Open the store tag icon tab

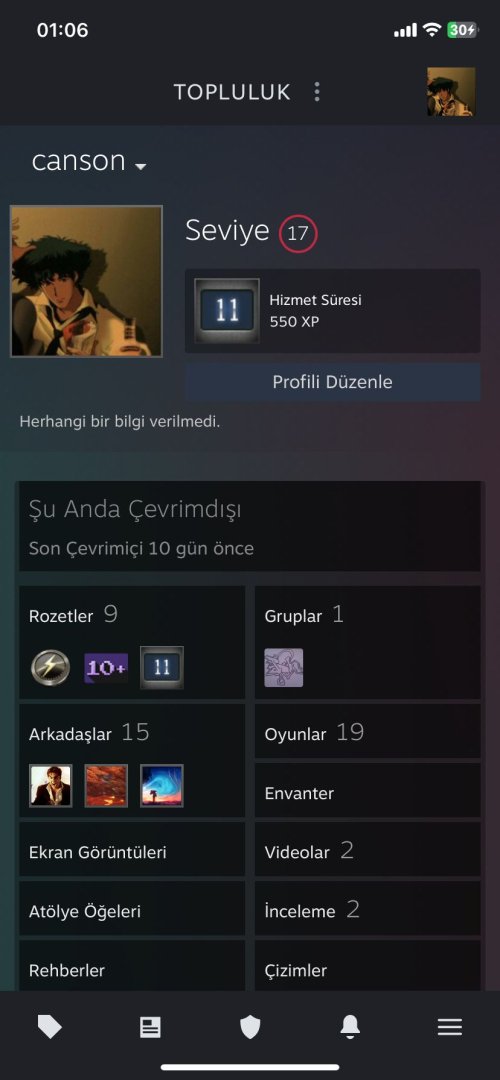(x=50, y=1028)
